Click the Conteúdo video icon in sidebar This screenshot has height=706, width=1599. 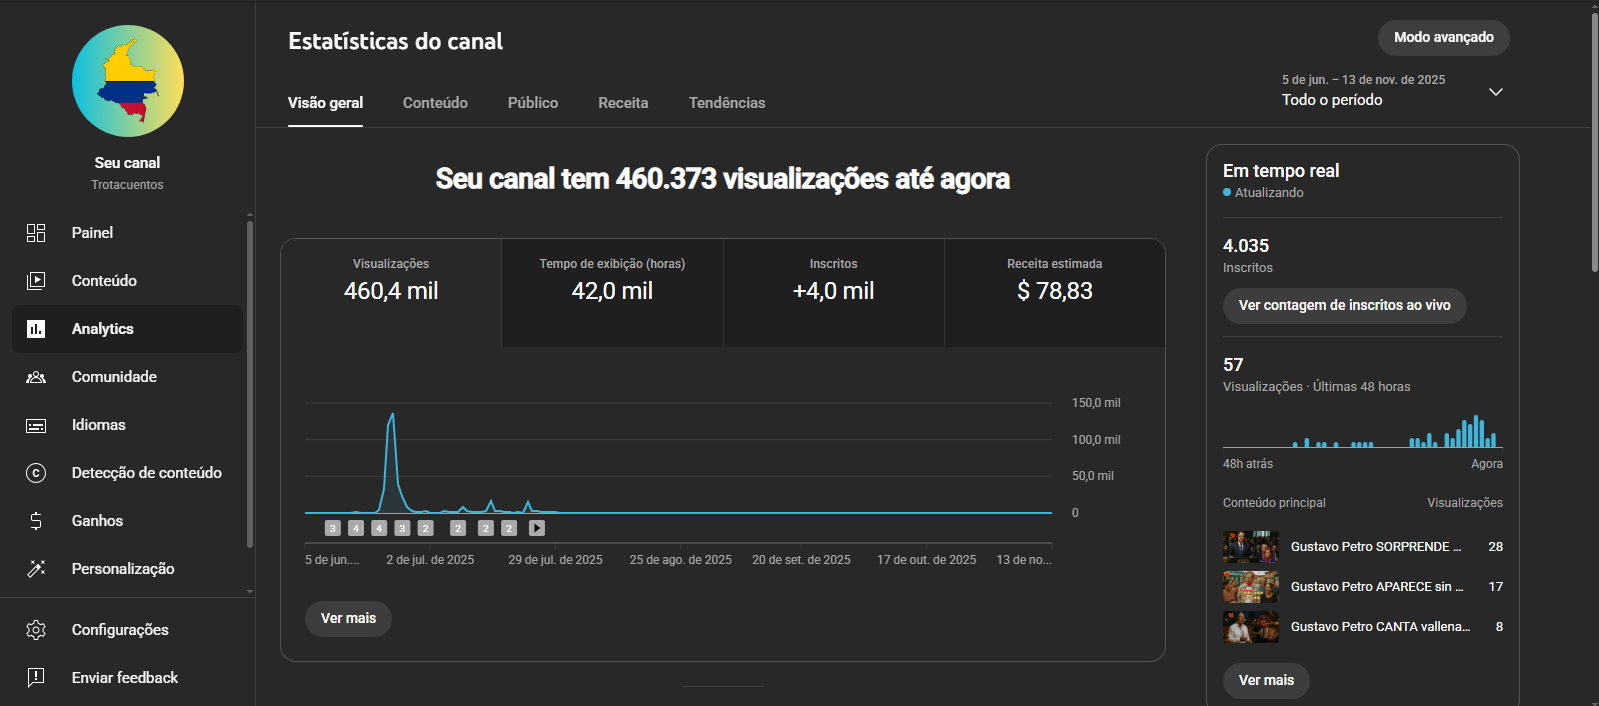[36, 281]
